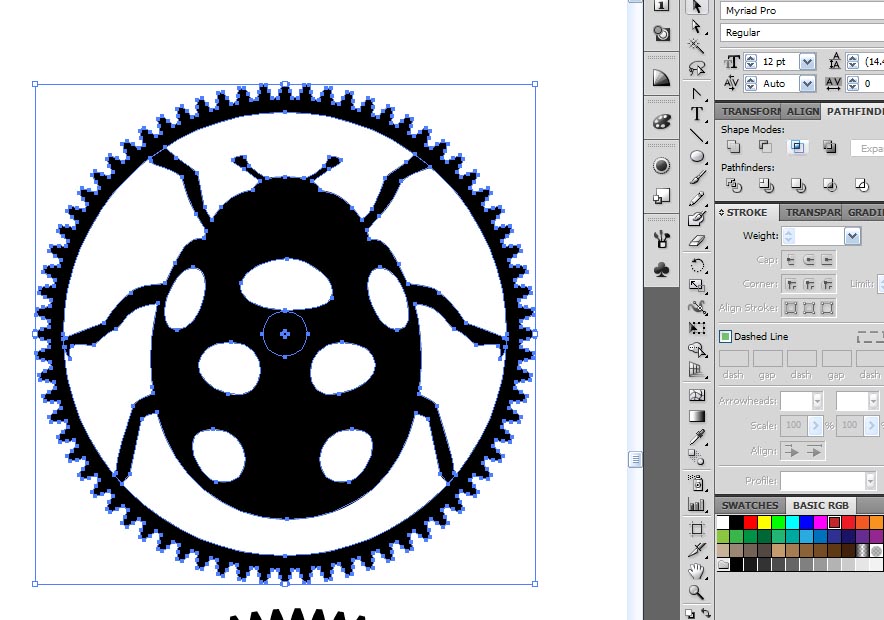Open the stroke Weight dropdown
Screen dimensions: 884x620
[x=852, y=236]
